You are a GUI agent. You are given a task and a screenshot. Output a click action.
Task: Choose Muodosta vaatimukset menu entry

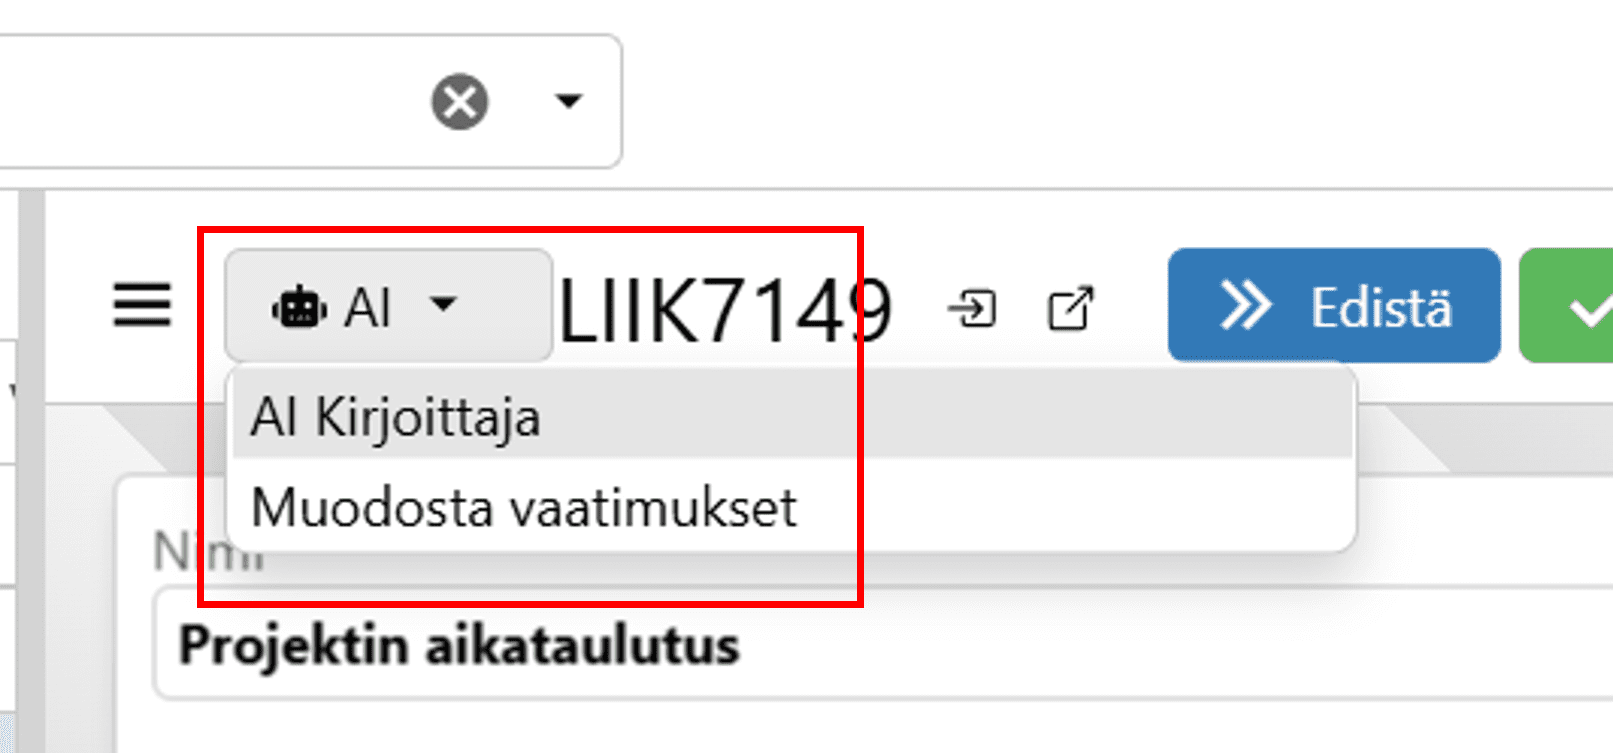point(524,507)
